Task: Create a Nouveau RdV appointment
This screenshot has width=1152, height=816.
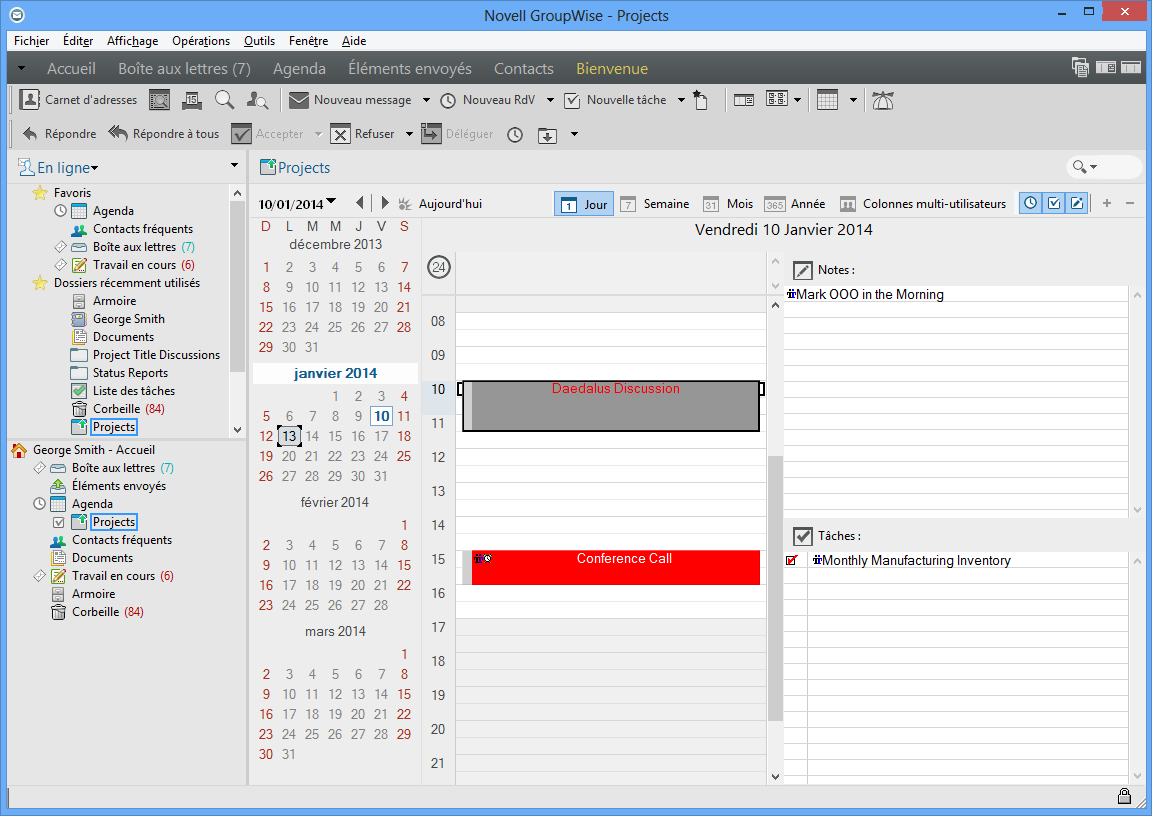Action: tap(488, 100)
